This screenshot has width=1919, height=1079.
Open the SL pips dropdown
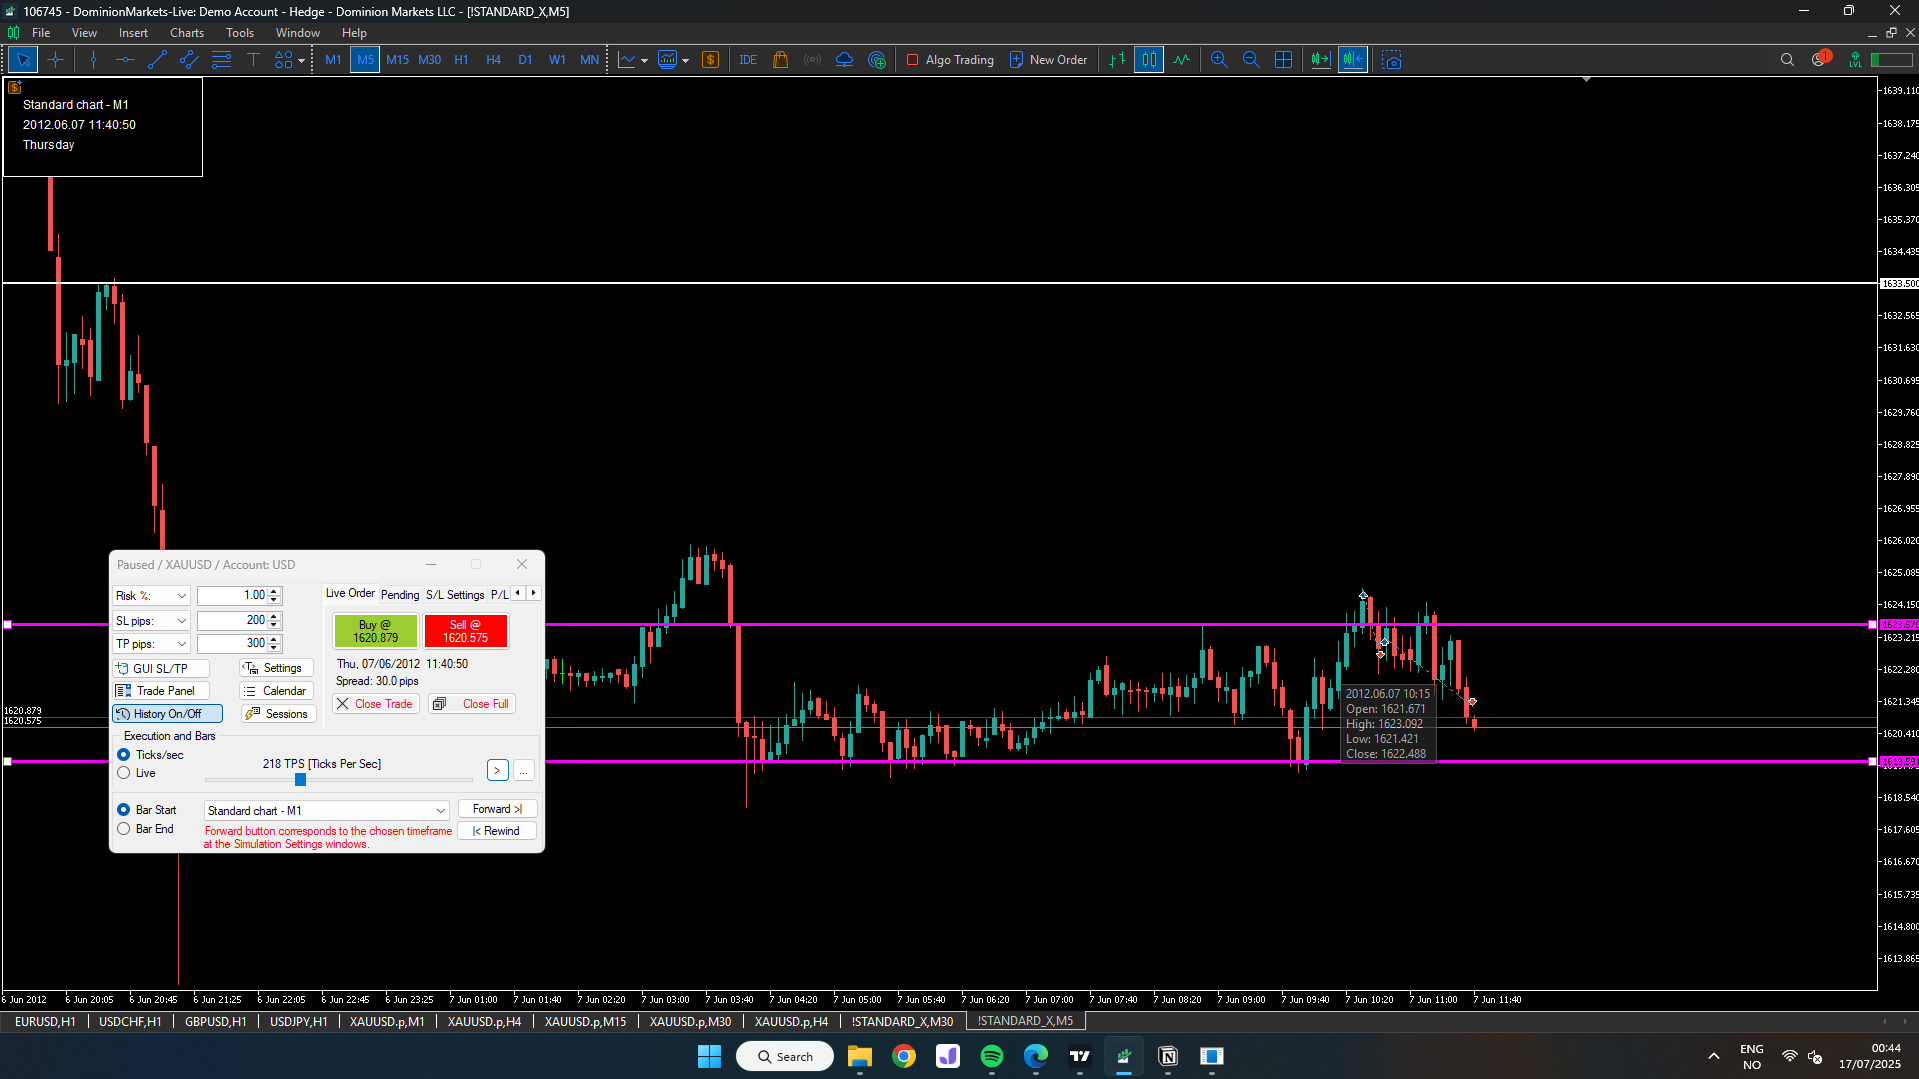click(151, 621)
